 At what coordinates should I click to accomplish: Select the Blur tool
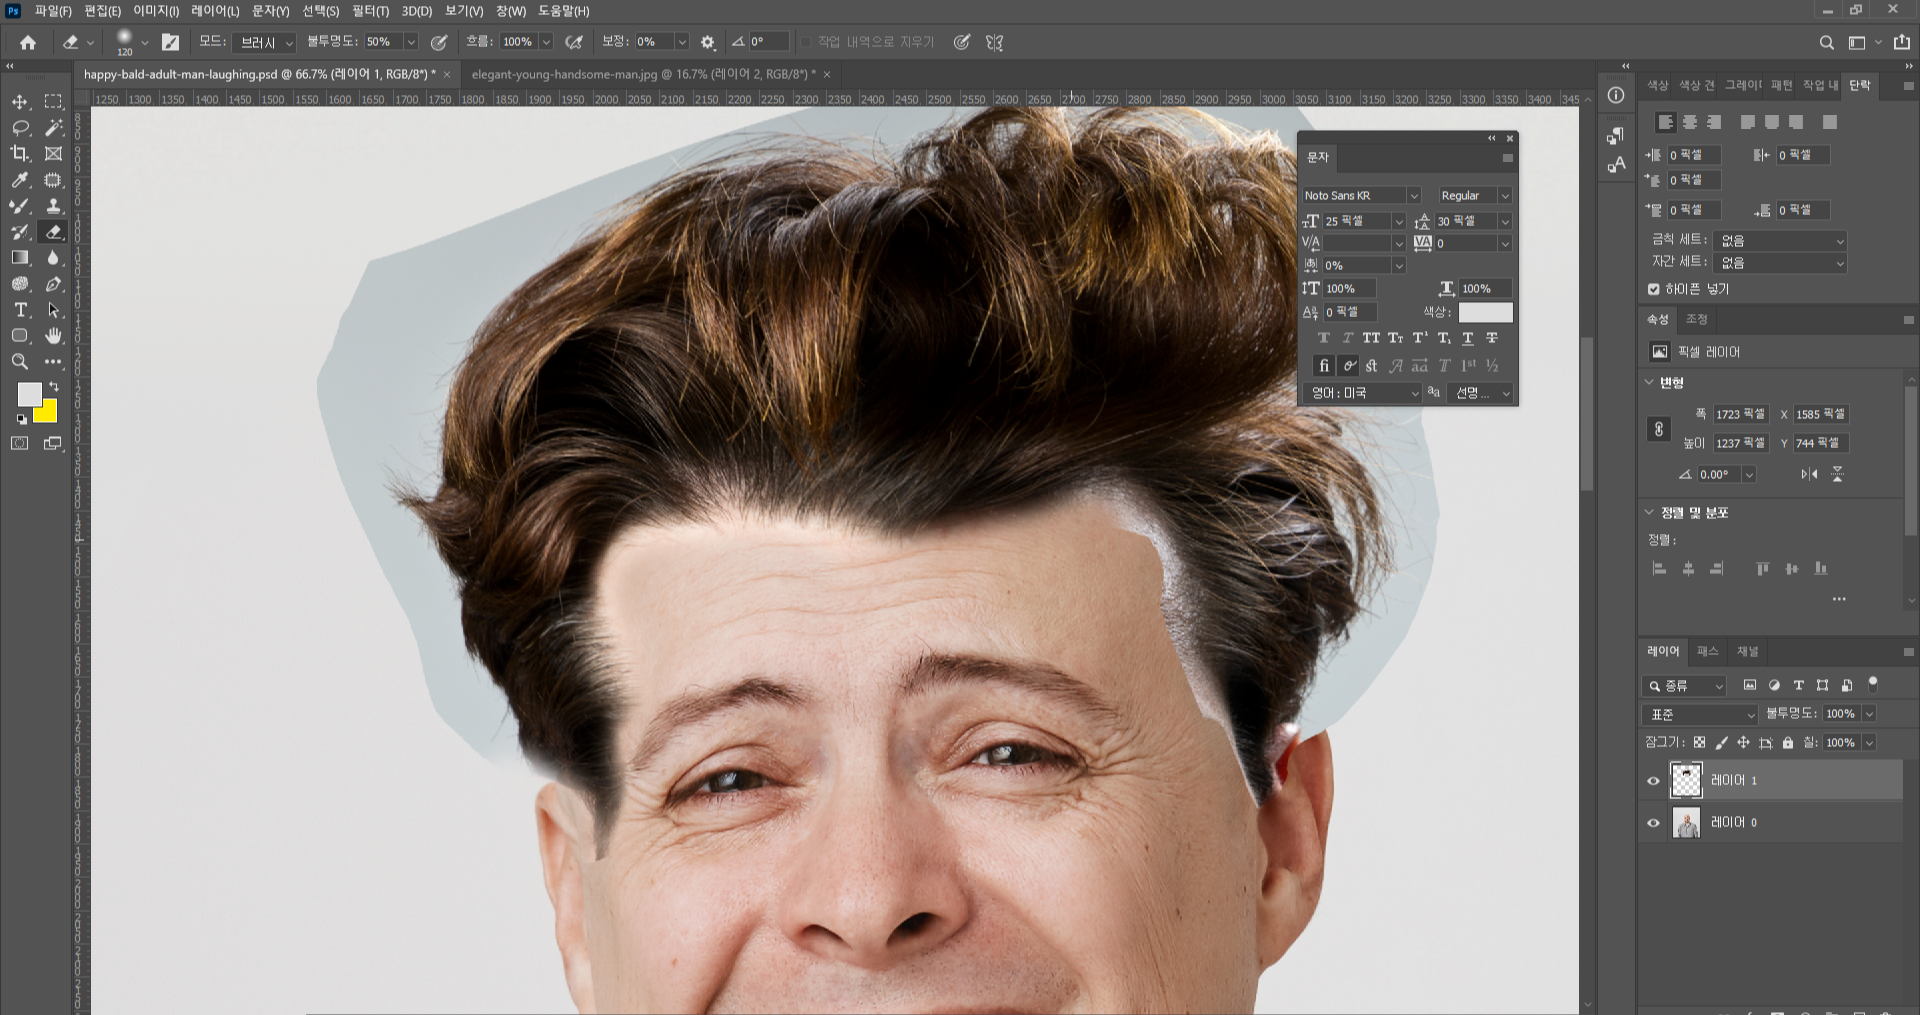pyautogui.click(x=54, y=258)
